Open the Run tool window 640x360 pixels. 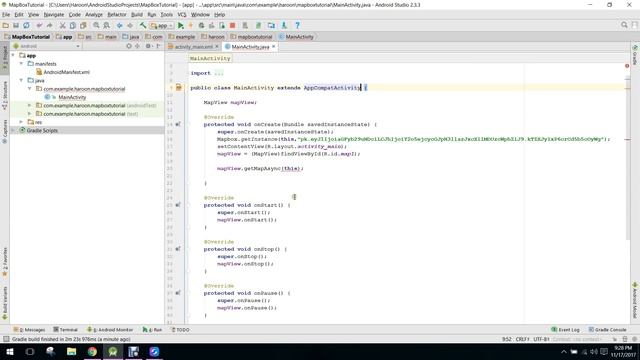(x=152, y=330)
